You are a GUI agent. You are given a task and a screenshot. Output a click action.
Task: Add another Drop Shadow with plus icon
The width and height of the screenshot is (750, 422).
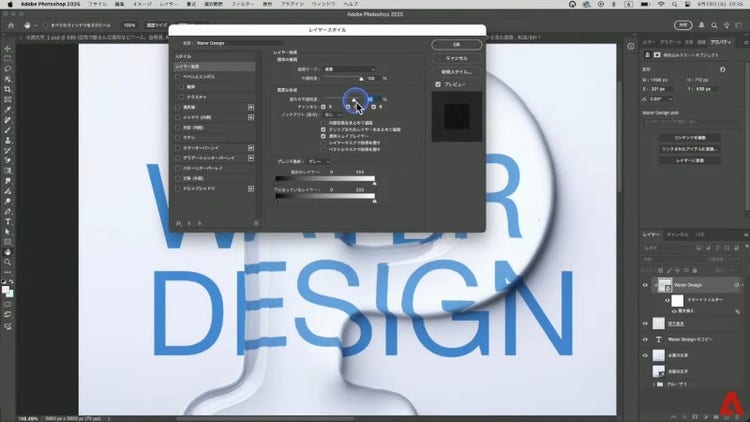point(250,187)
